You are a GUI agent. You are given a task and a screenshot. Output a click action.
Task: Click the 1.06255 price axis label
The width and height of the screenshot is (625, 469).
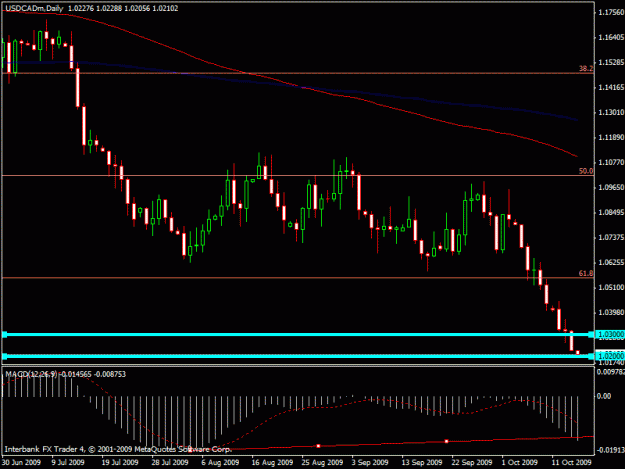(x=611, y=262)
